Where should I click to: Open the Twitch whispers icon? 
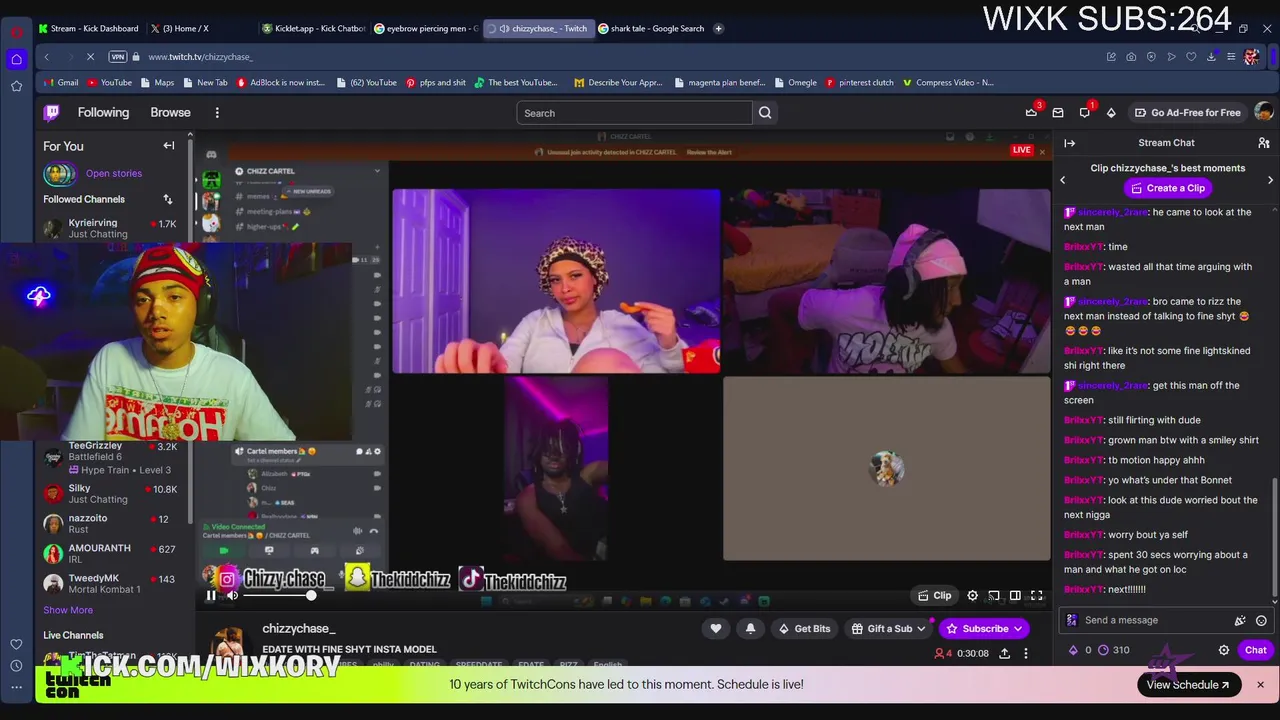pos(1084,113)
